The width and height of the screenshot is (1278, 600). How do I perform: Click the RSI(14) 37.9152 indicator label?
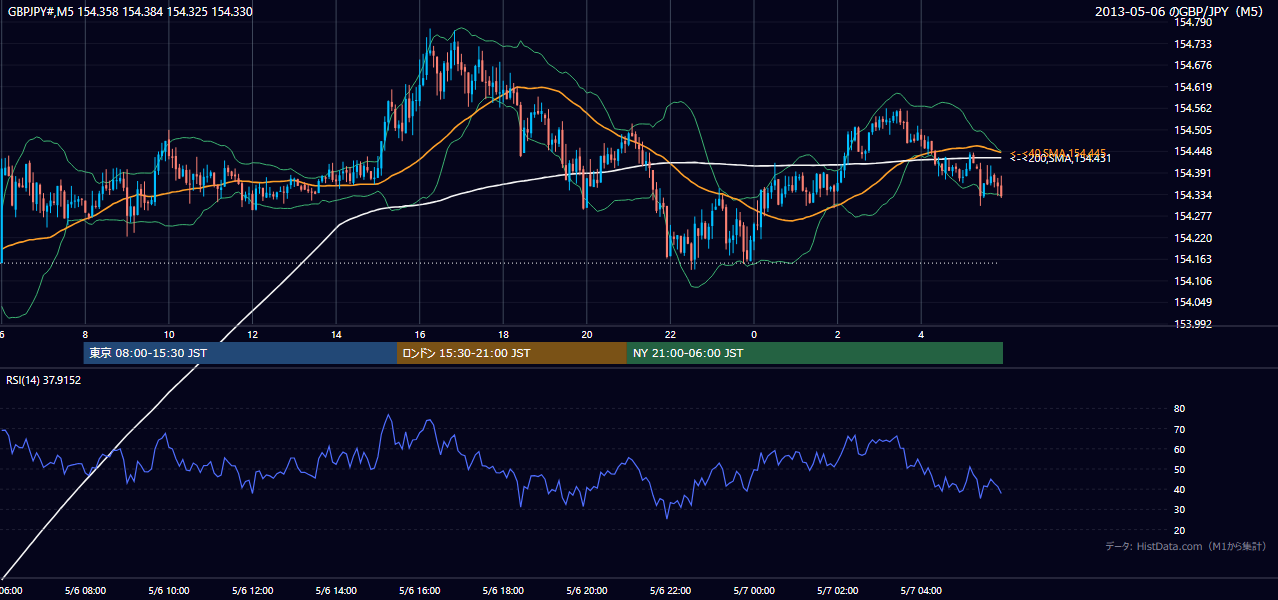44,380
